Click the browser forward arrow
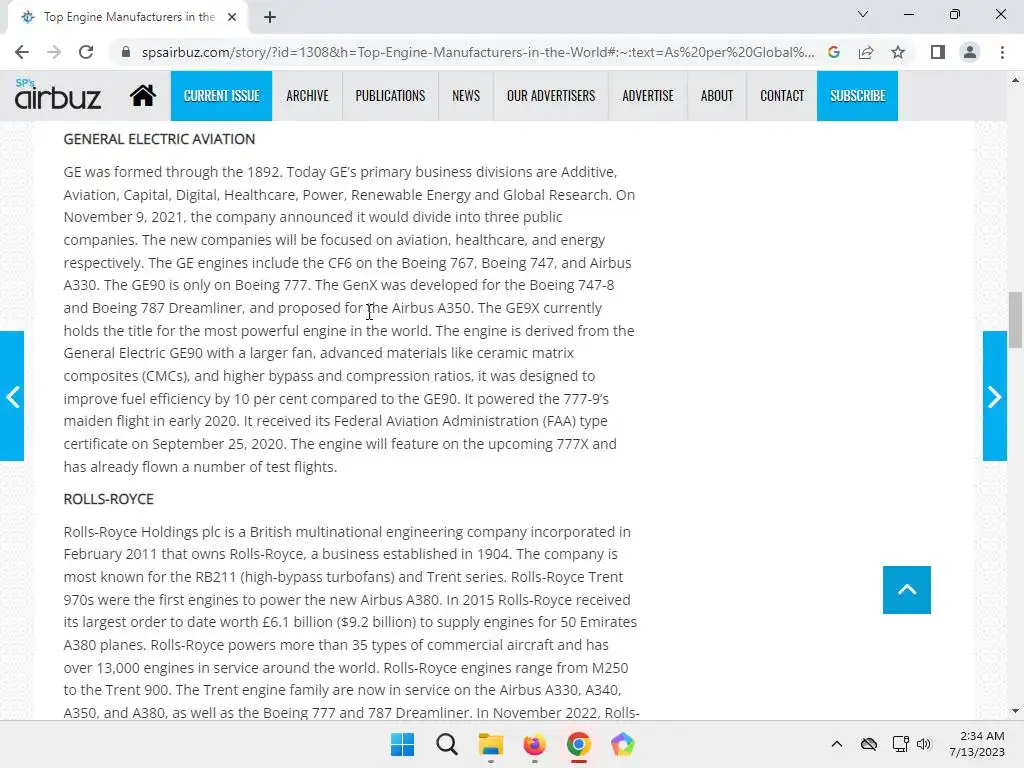 point(54,52)
